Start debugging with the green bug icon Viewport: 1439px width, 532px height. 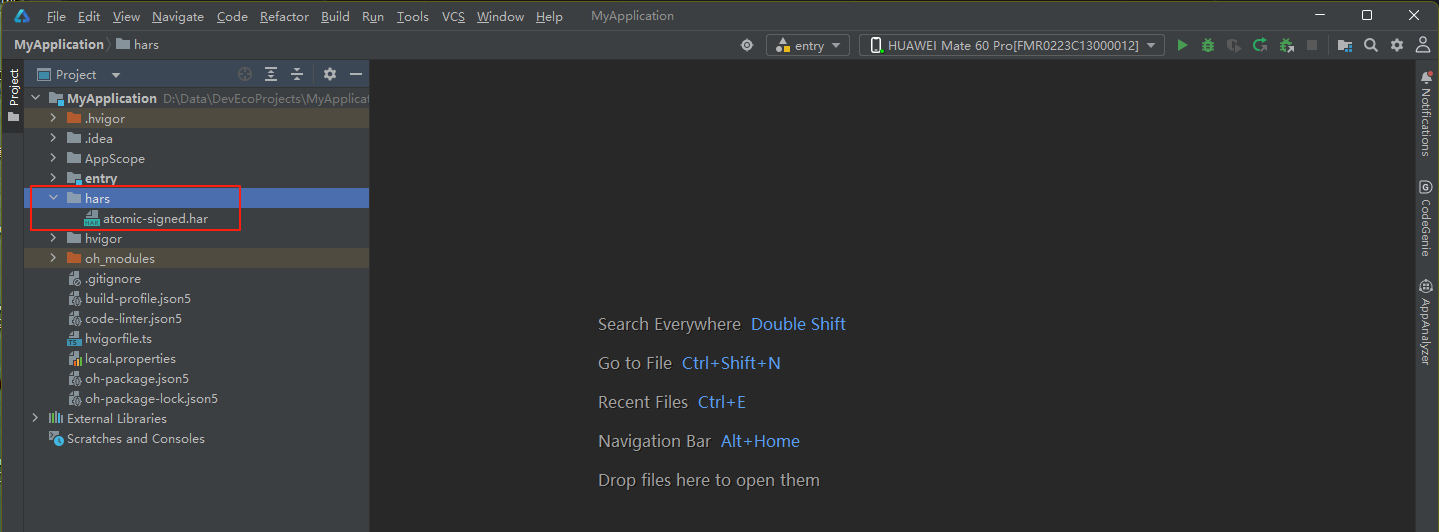point(1208,45)
